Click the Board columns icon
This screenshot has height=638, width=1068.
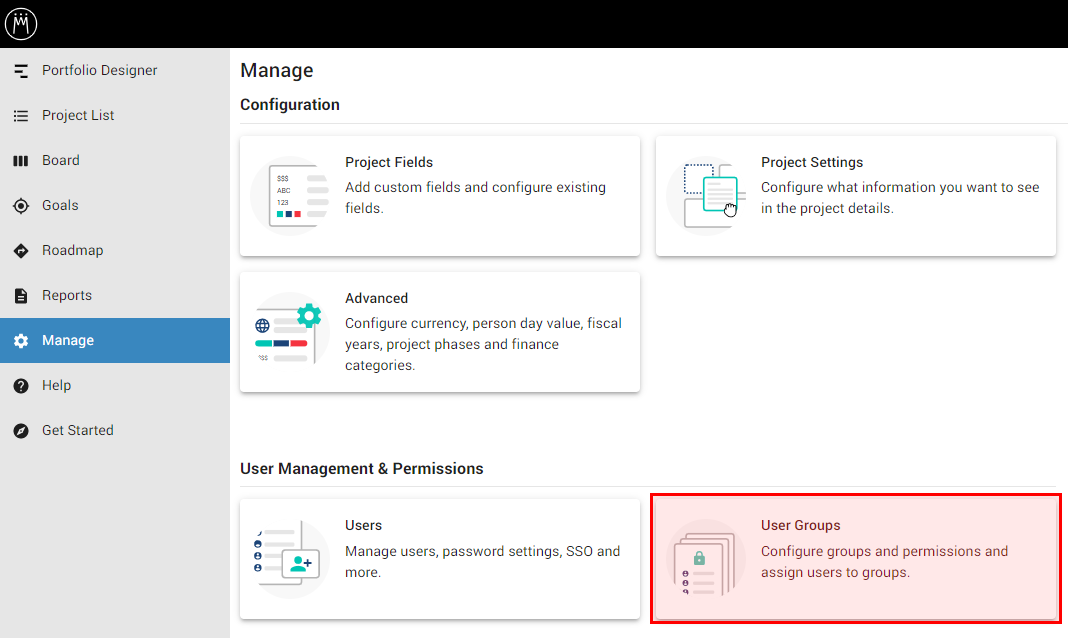click(x=21, y=161)
